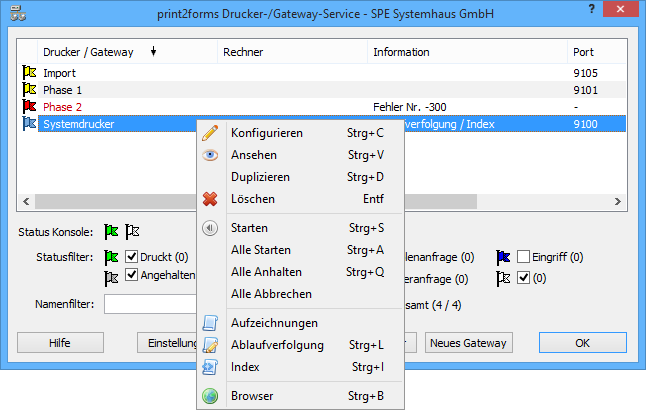Uncheck the Angehalten status filter checkbox
This screenshot has height=410, width=646.
(131, 276)
